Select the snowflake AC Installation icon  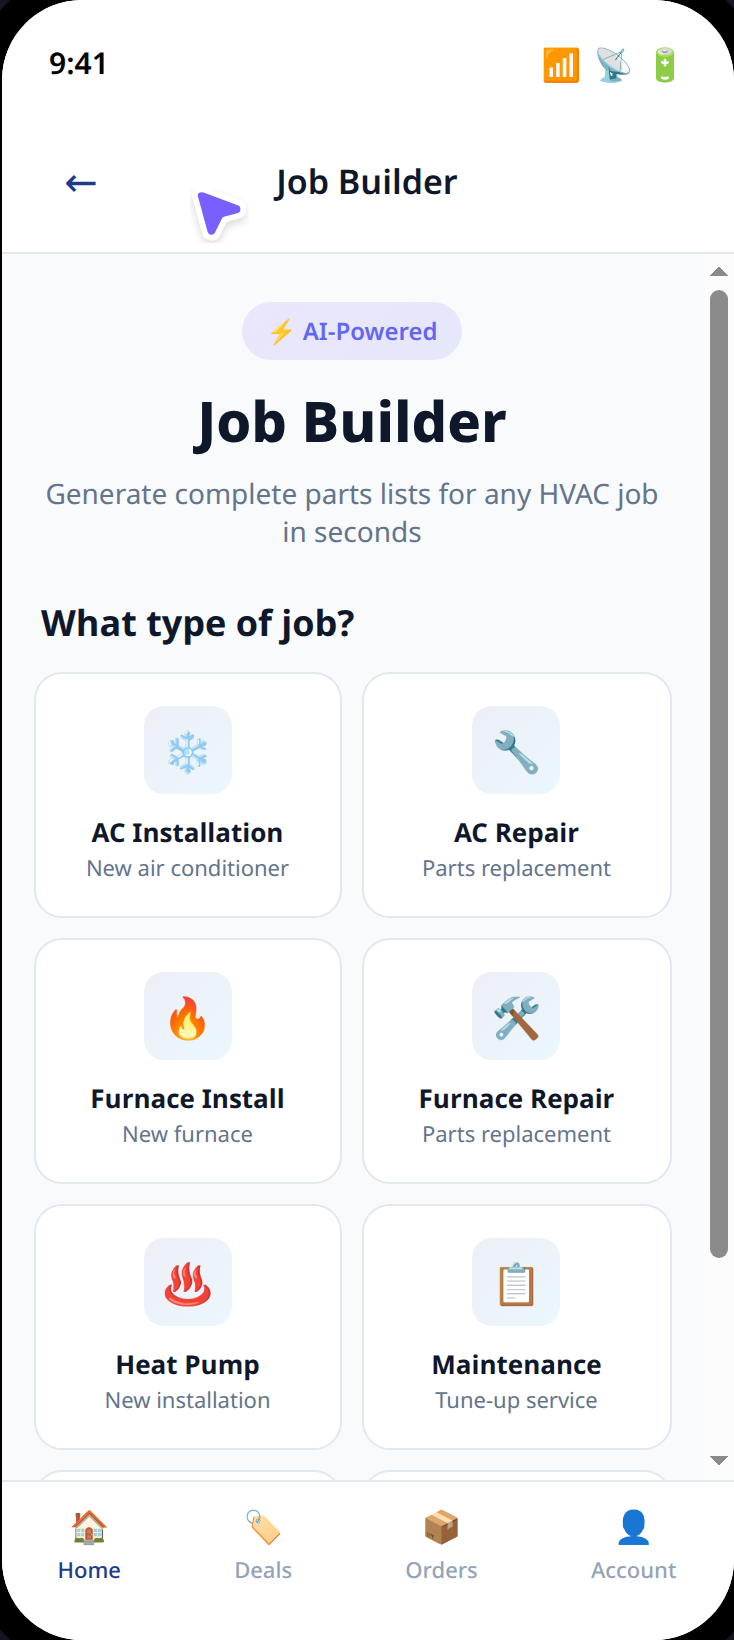tap(187, 750)
